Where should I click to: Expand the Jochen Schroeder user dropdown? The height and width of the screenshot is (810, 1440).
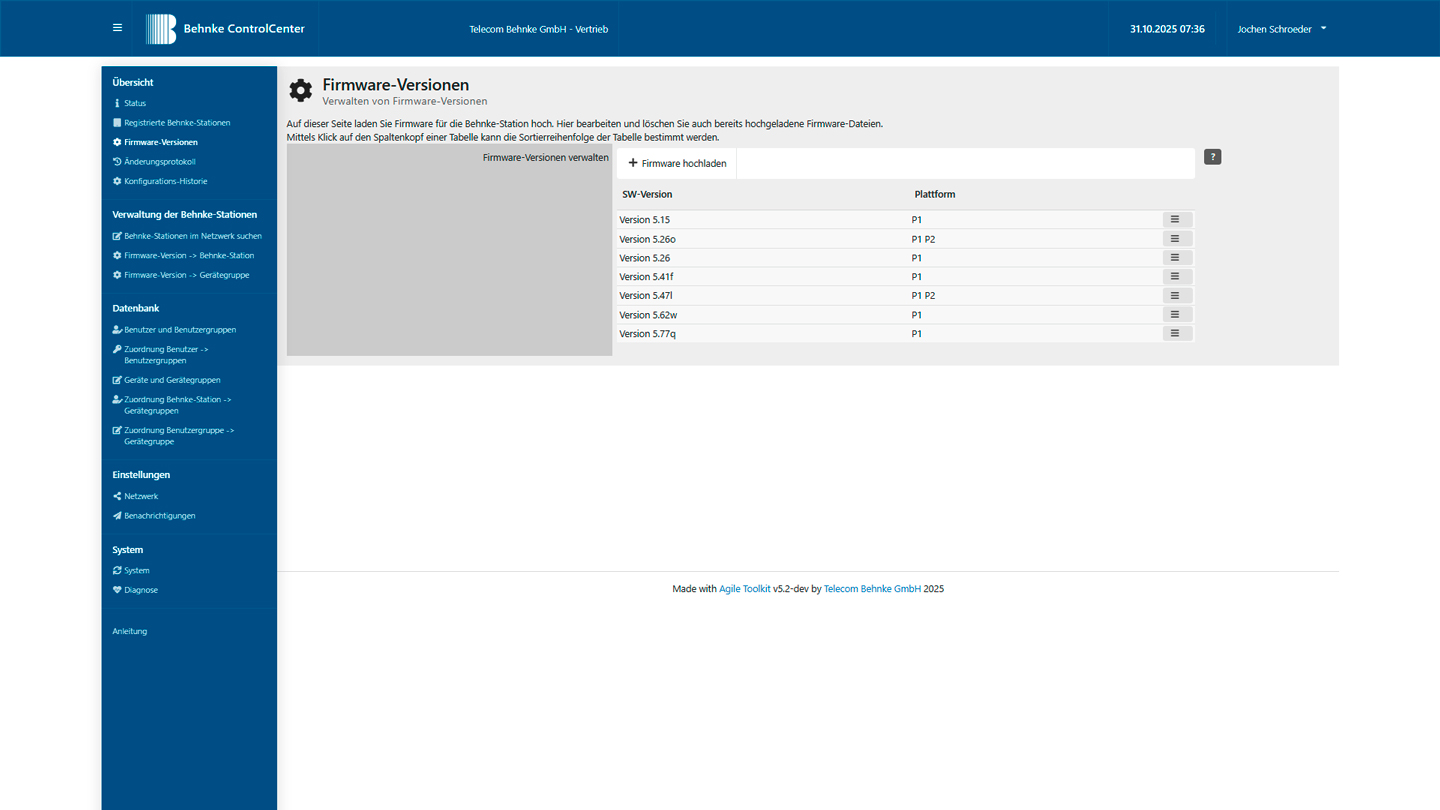(1281, 29)
